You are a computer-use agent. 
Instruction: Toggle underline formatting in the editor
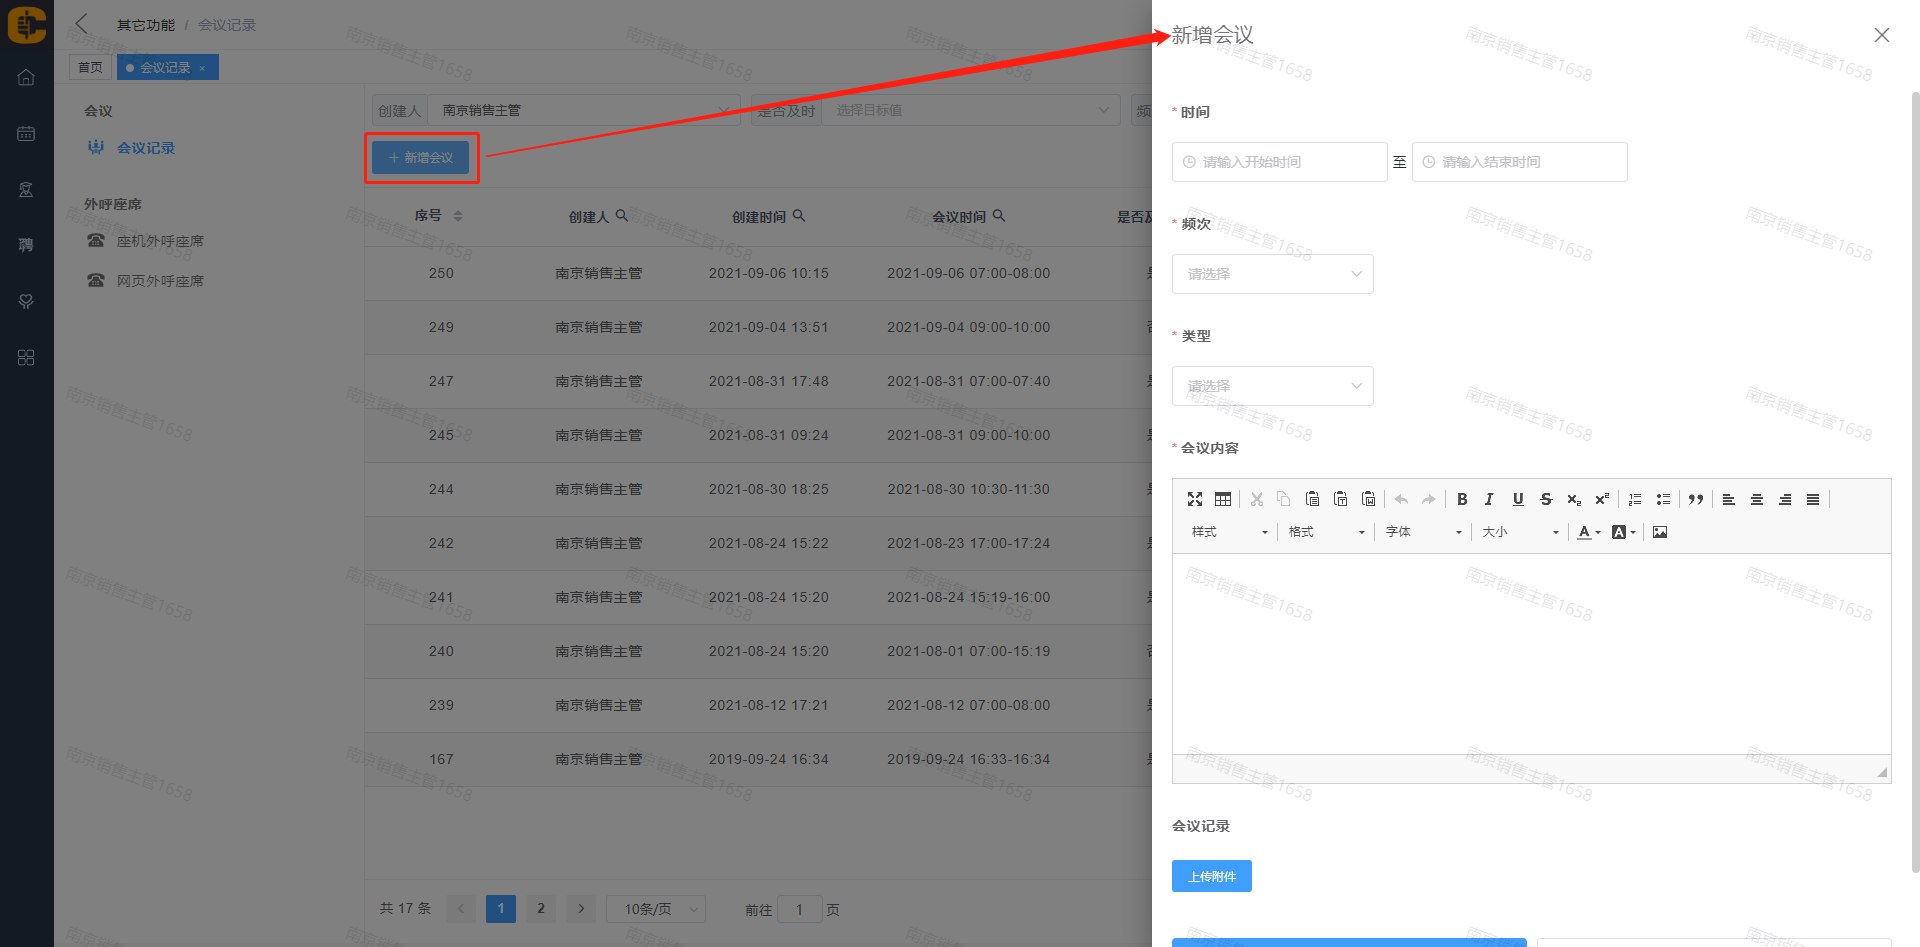(x=1518, y=499)
